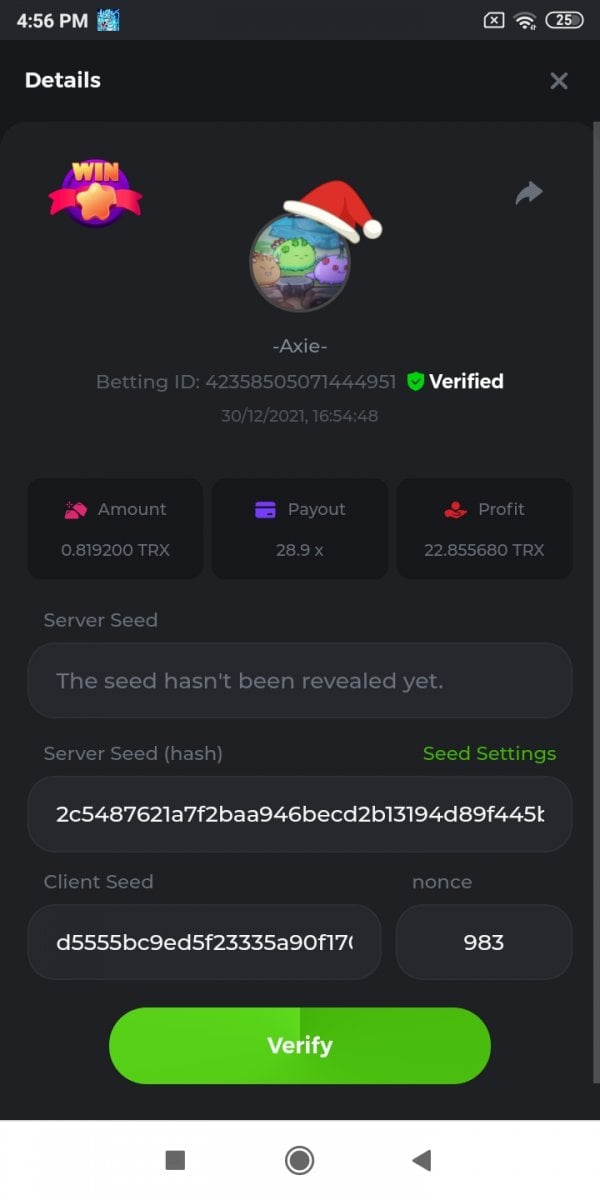Select the Server Seed field
This screenshot has width=600, height=1200.
[300, 681]
